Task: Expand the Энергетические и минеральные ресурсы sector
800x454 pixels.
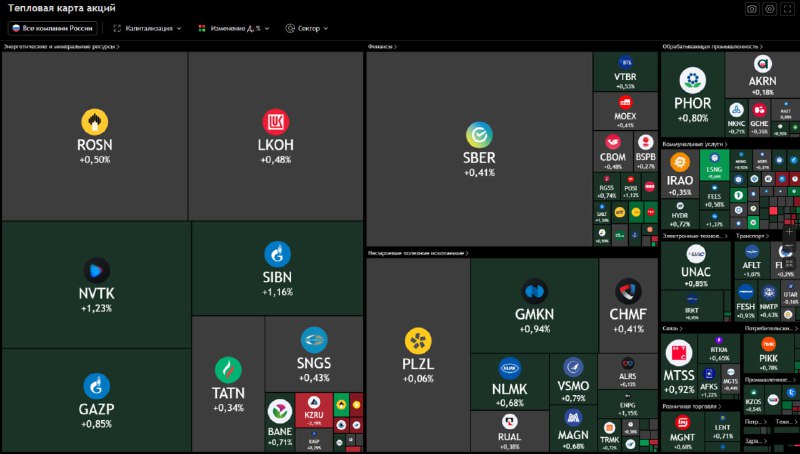Action: [62, 46]
